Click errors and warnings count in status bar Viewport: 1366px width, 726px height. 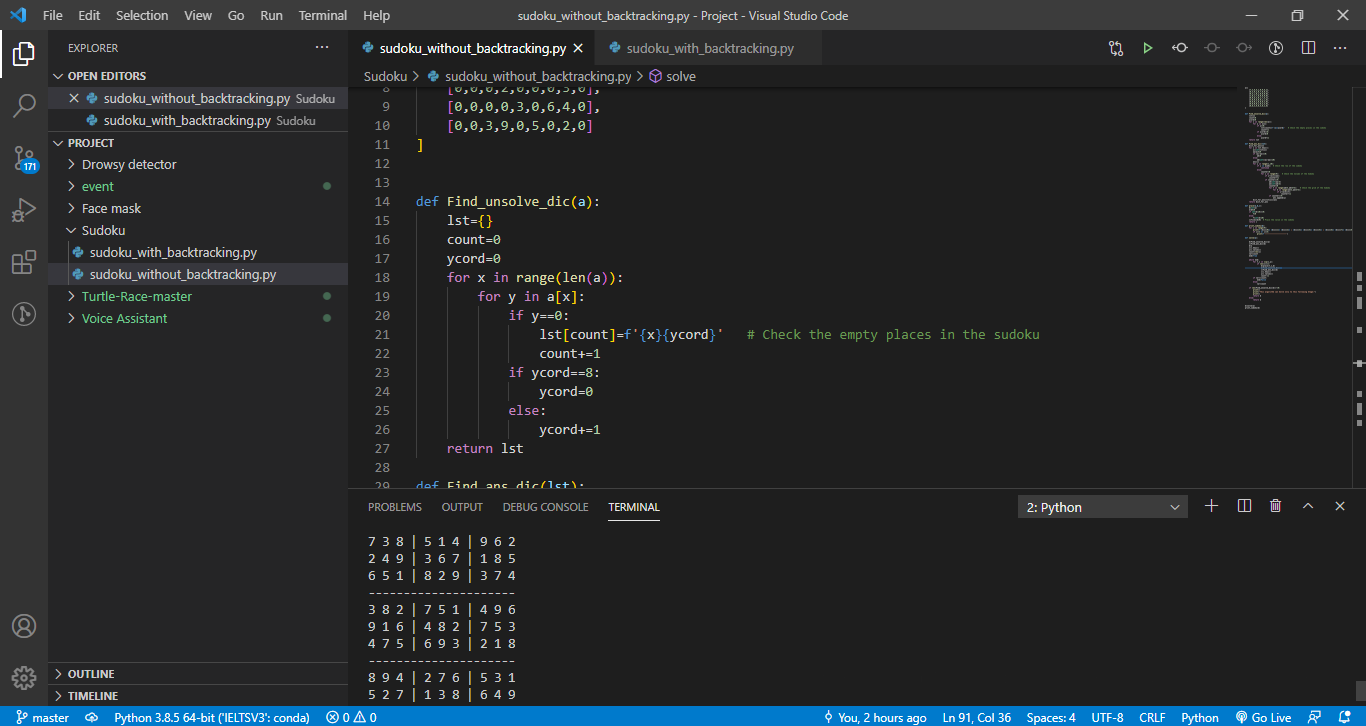click(x=352, y=717)
